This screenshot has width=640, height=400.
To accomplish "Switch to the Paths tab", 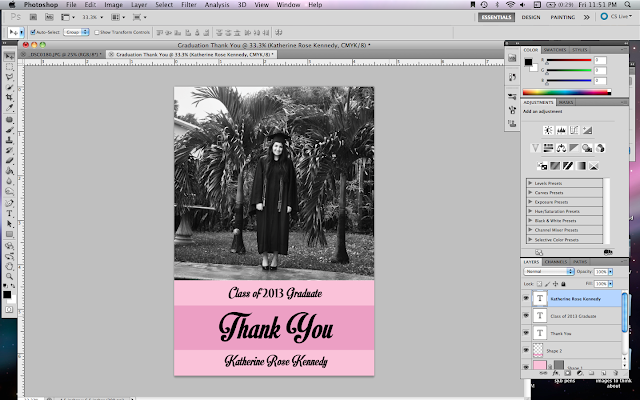I will pos(580,262).
